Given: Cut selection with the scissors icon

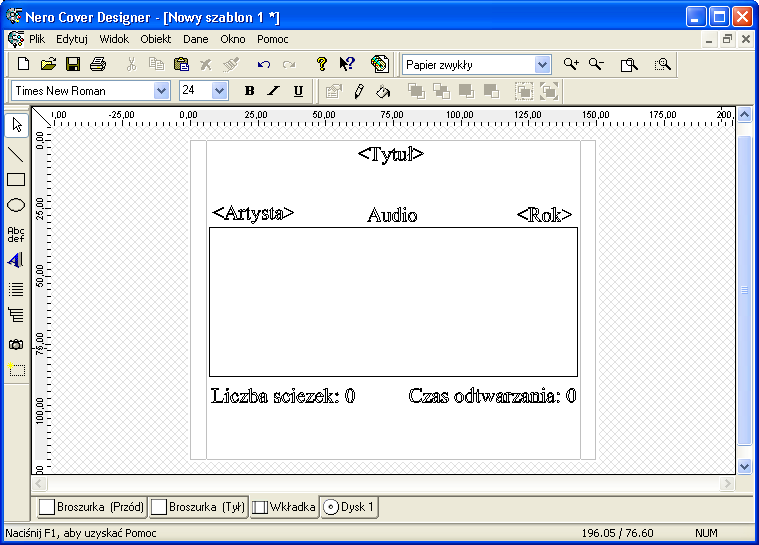Looking at the screenshot, I should [131, 64].
